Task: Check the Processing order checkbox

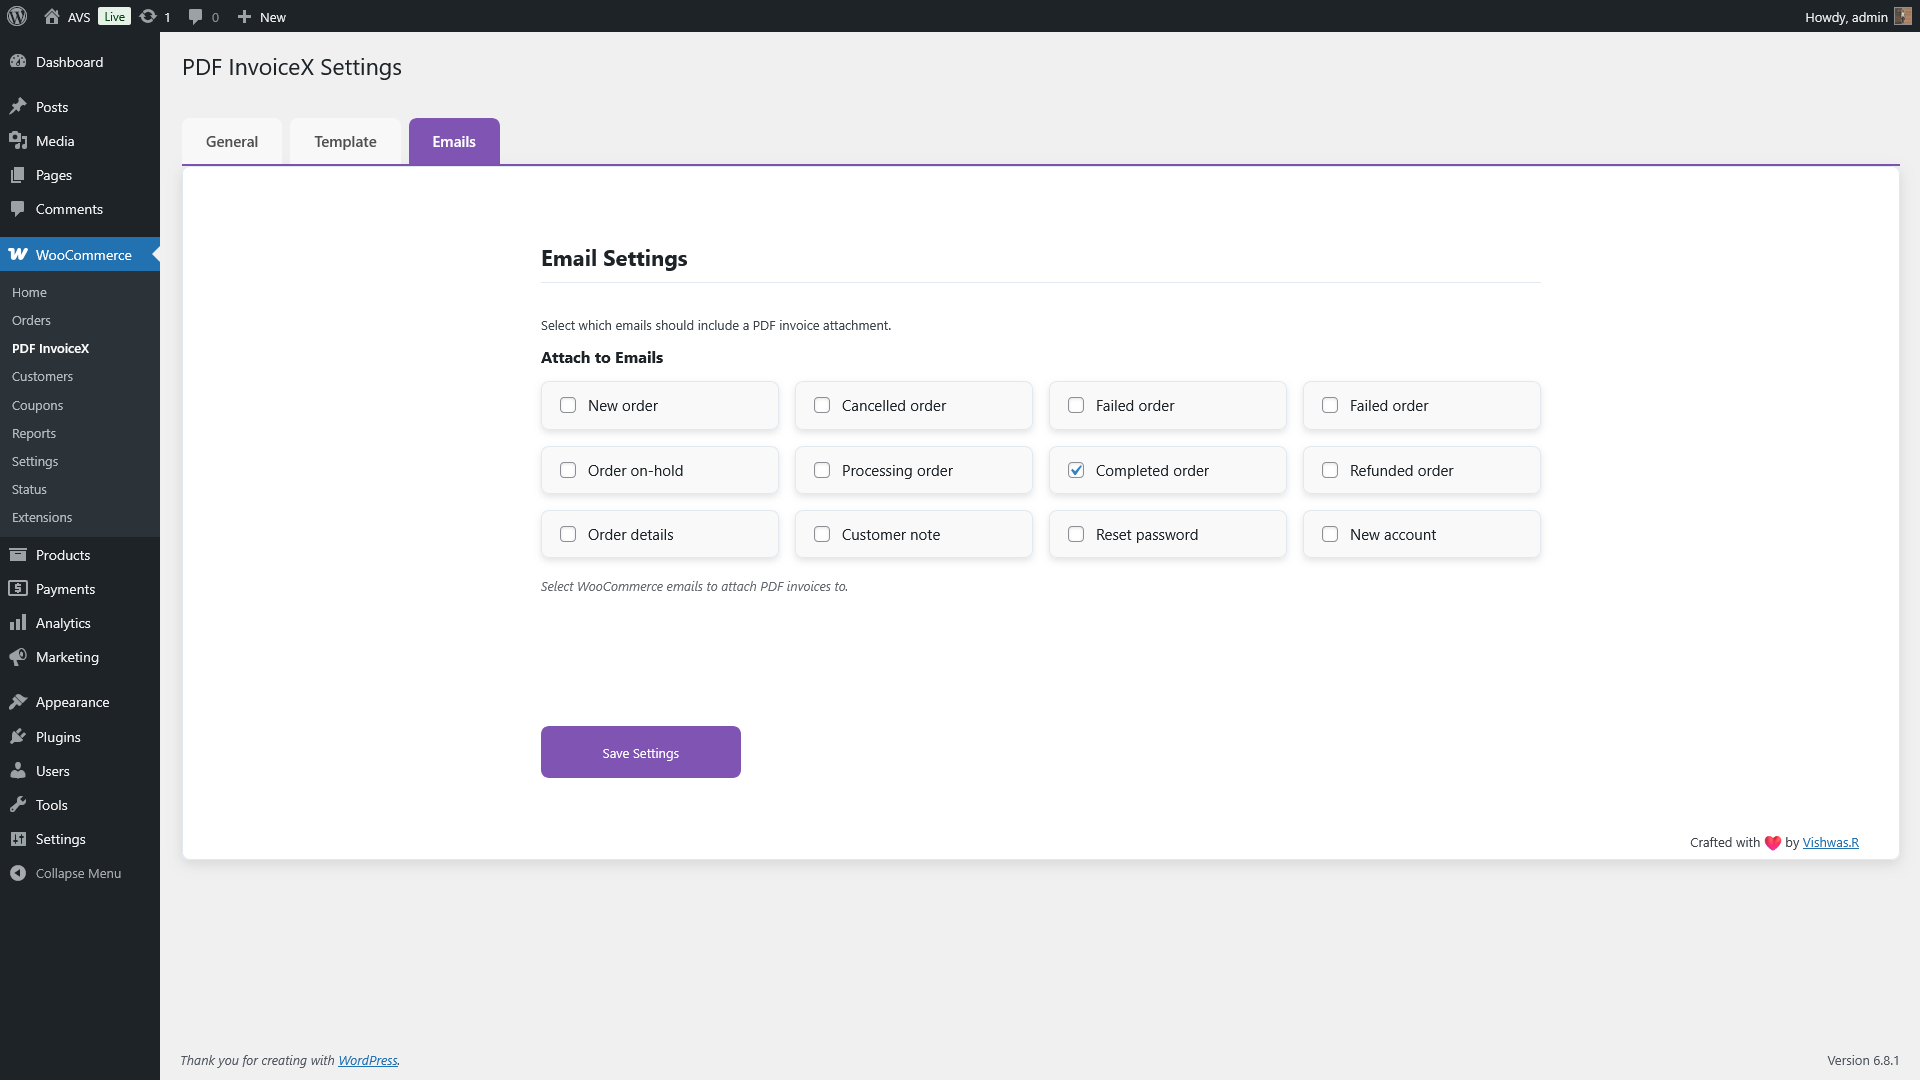Action: click(822, 470)
